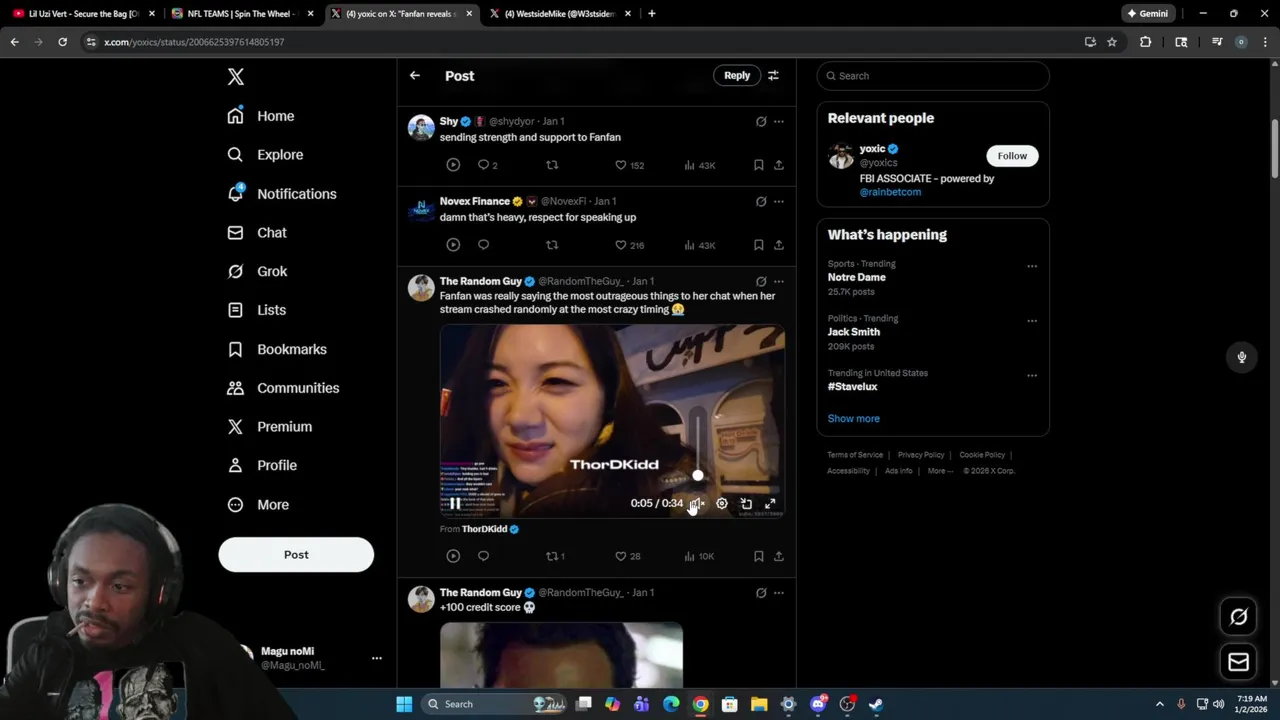
Task: Expand the video to fullscreen
Action: [x=770, y=504]
